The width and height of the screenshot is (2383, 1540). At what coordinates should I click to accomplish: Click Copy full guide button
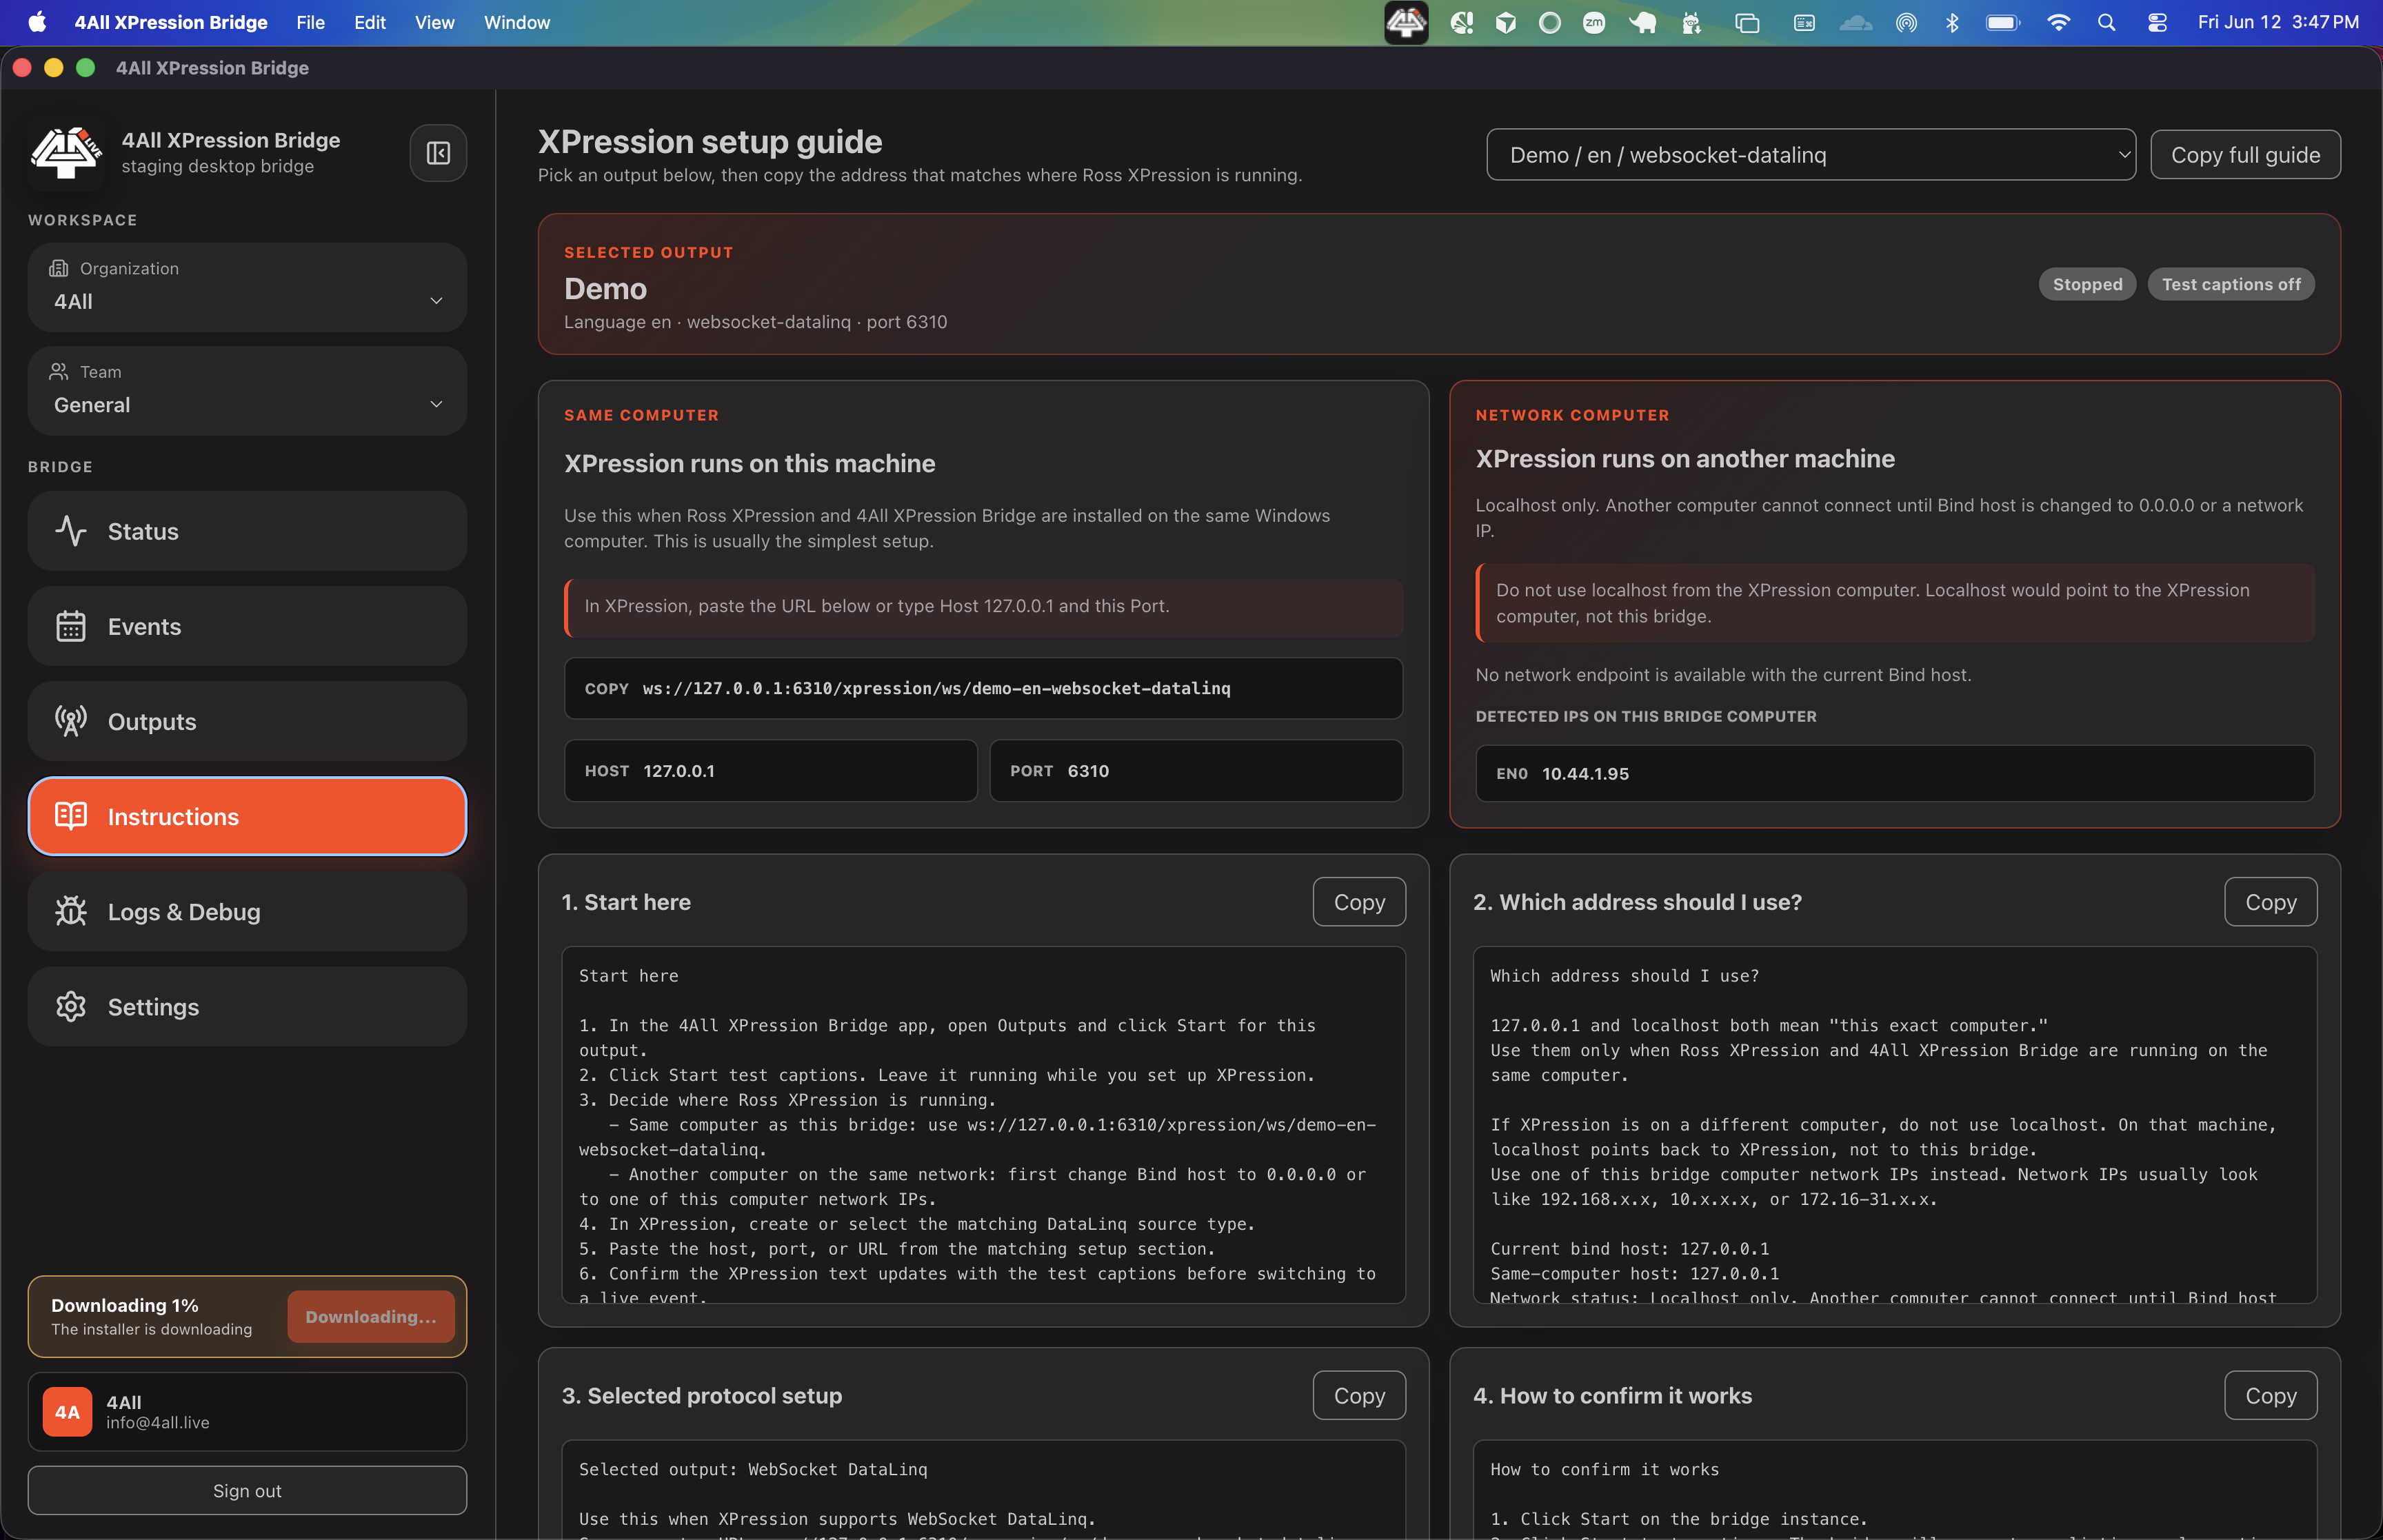pyautogui.click(x=2245, y=155)
